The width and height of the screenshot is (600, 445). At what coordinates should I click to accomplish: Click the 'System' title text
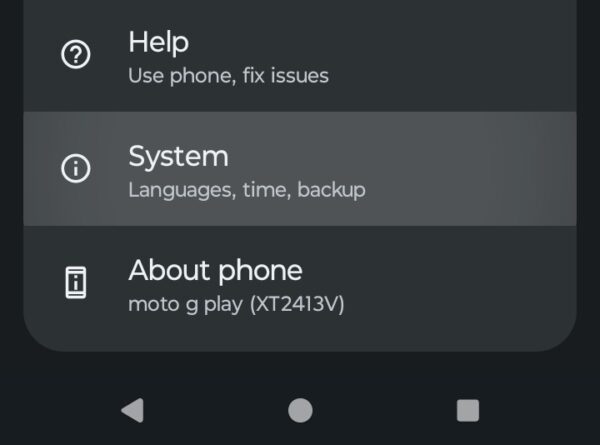(178, 157)
